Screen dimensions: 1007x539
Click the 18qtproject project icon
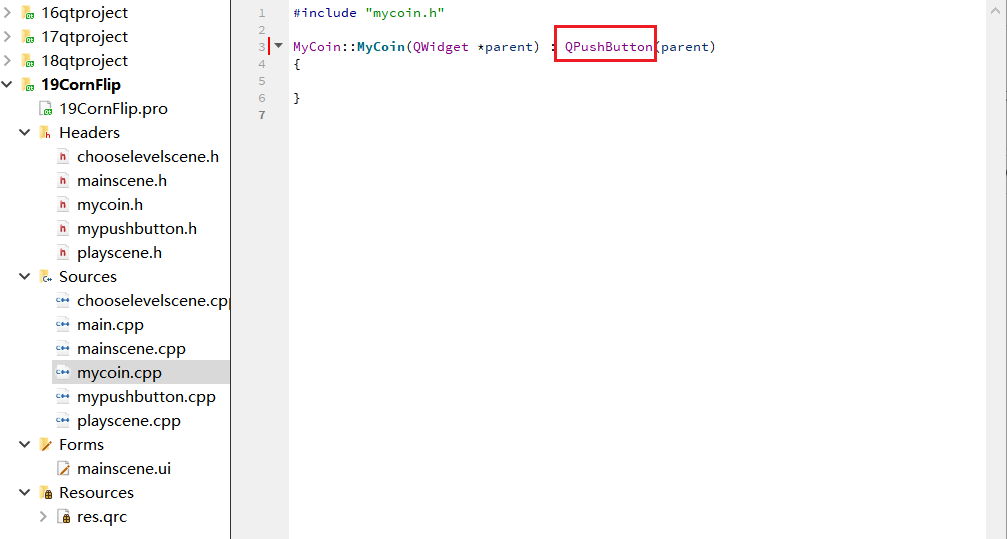[x=28, y=60]
